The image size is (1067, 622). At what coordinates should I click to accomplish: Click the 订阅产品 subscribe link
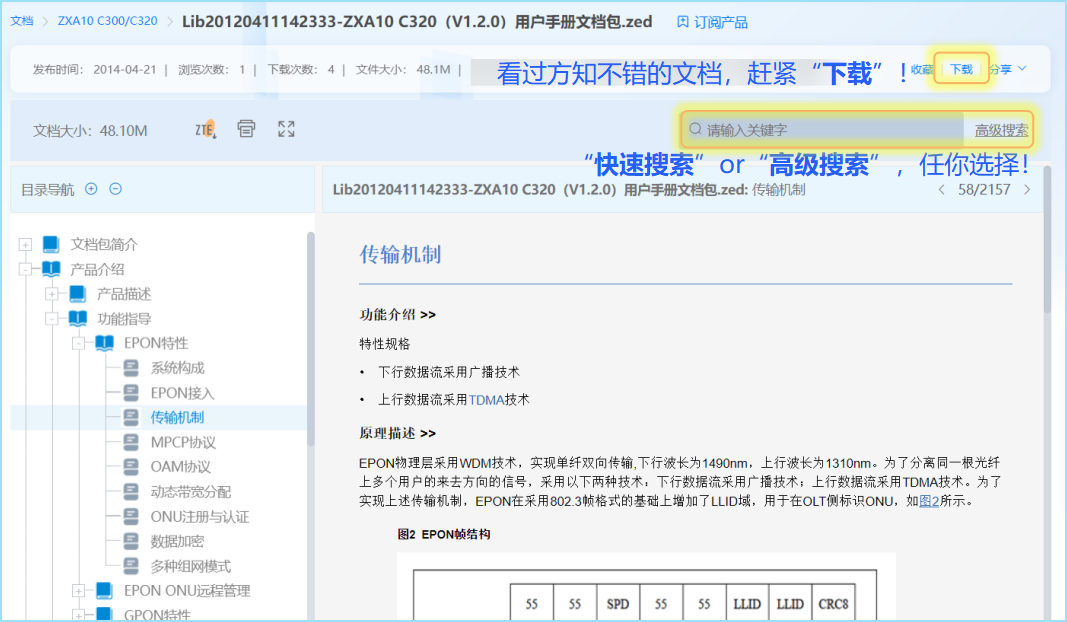pos(712,22)
